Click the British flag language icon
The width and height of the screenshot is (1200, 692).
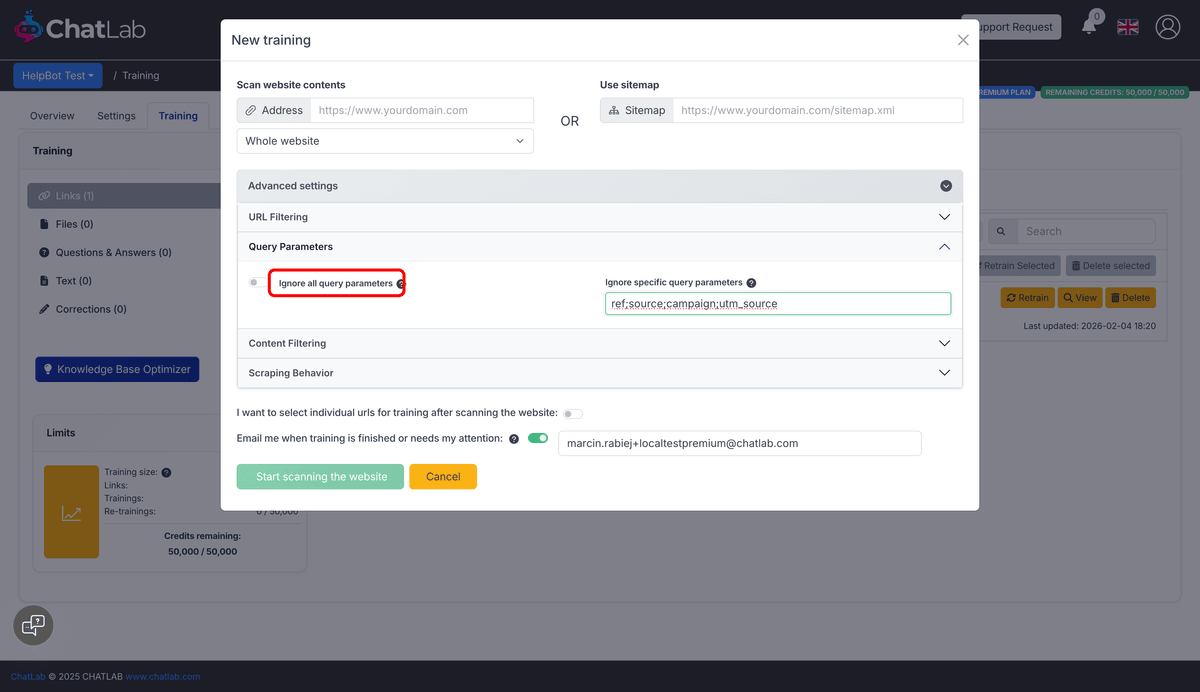[x=1127, y=27]
